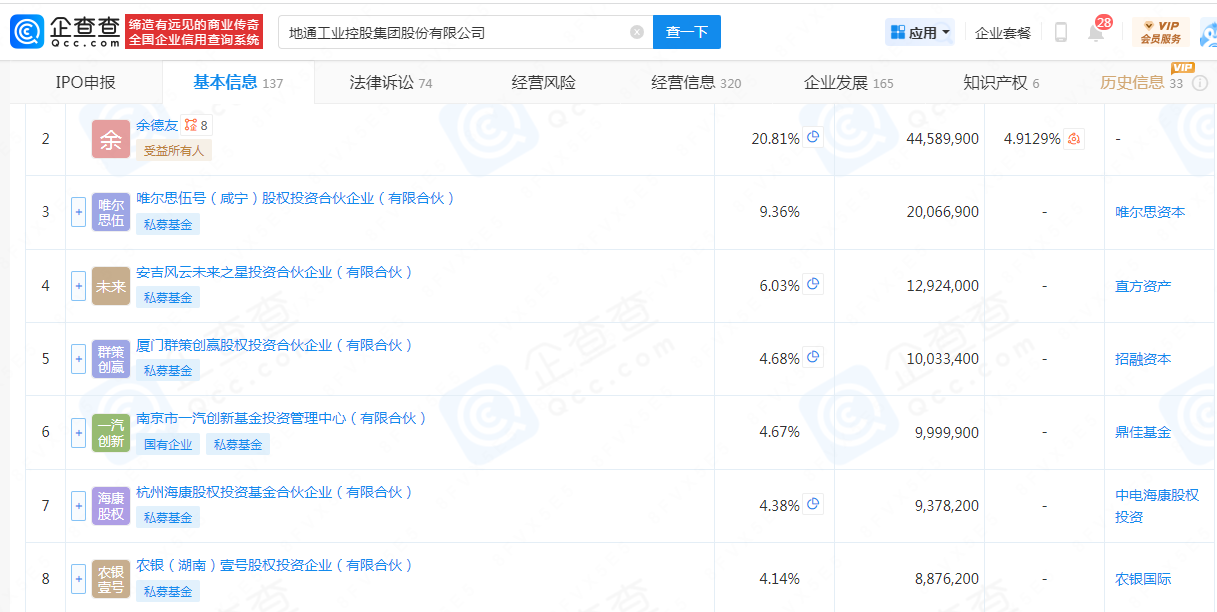Open 农银（湖南）壹号股权投资企业 link
This screenshot has width=1217, height=612.
pos(274,565)
